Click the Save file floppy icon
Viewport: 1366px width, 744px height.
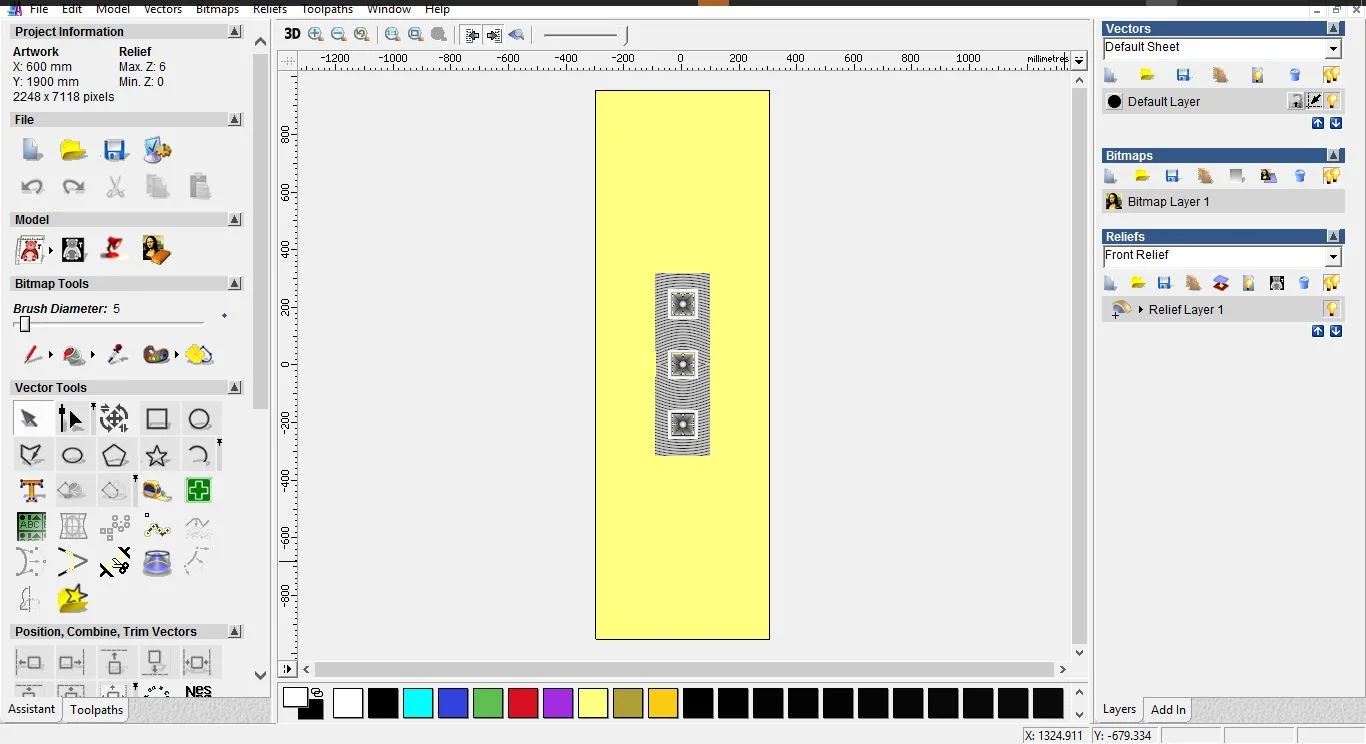[115, 151]
